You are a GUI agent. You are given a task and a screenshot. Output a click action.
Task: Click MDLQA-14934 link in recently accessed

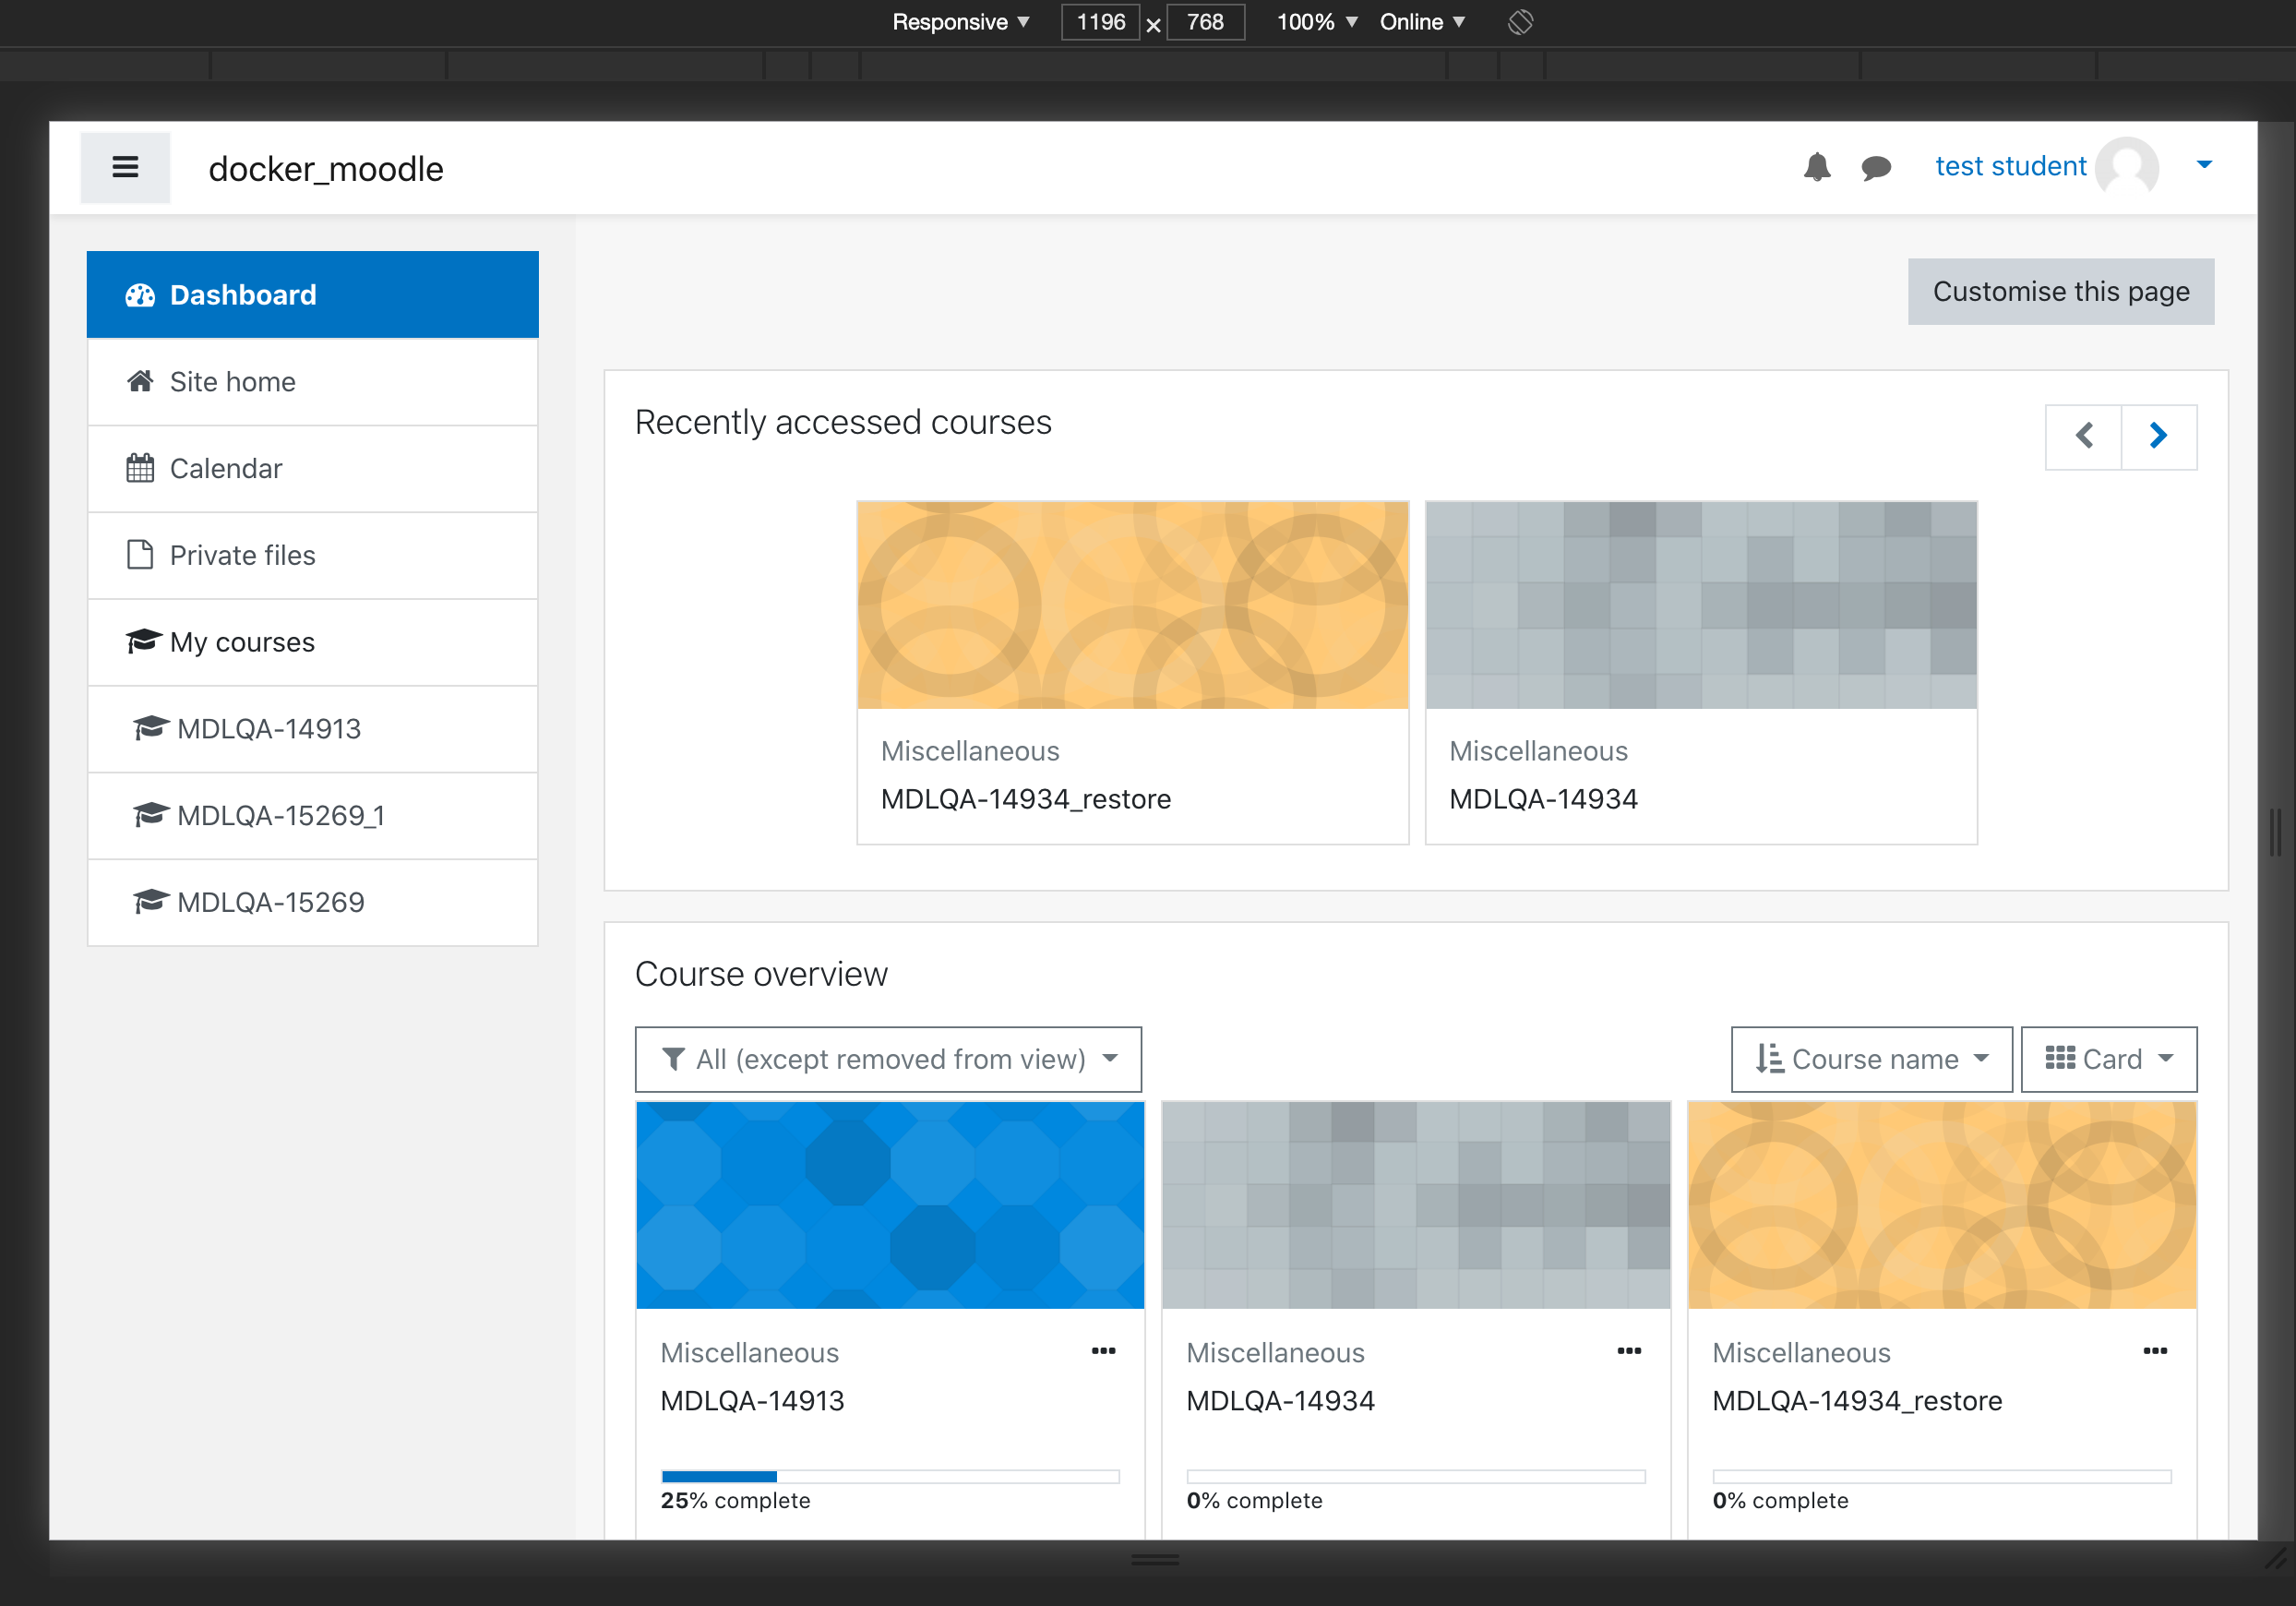click(1544, 800)
